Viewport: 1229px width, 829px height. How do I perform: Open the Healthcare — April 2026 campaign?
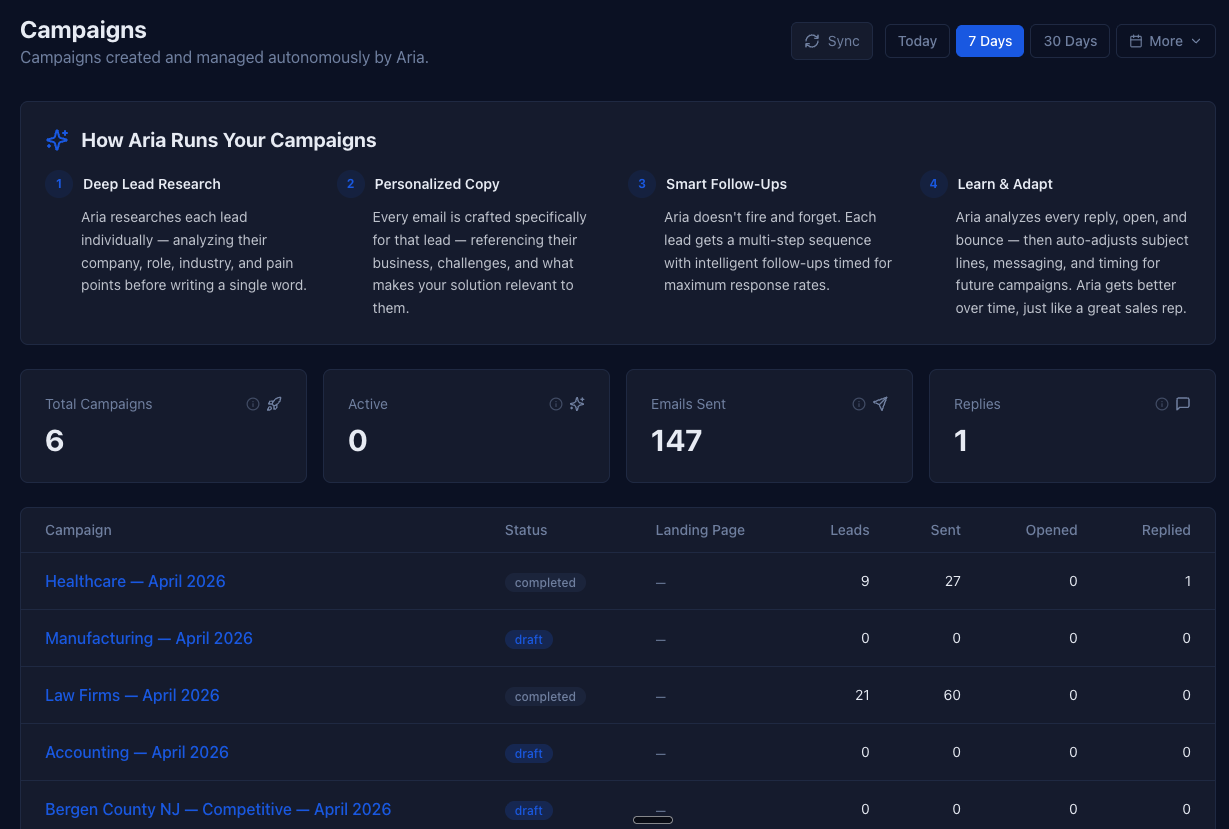pos(135,581)
